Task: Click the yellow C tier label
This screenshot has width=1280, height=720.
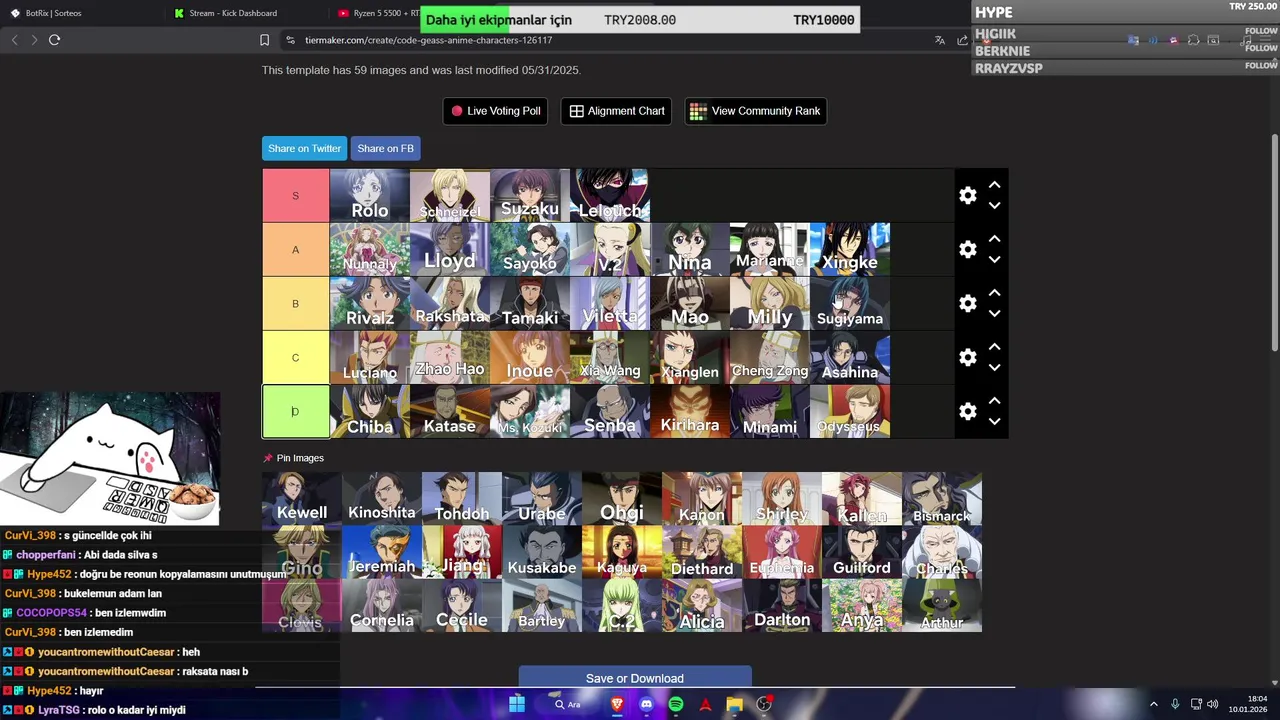Action: [x=295, y=357]
